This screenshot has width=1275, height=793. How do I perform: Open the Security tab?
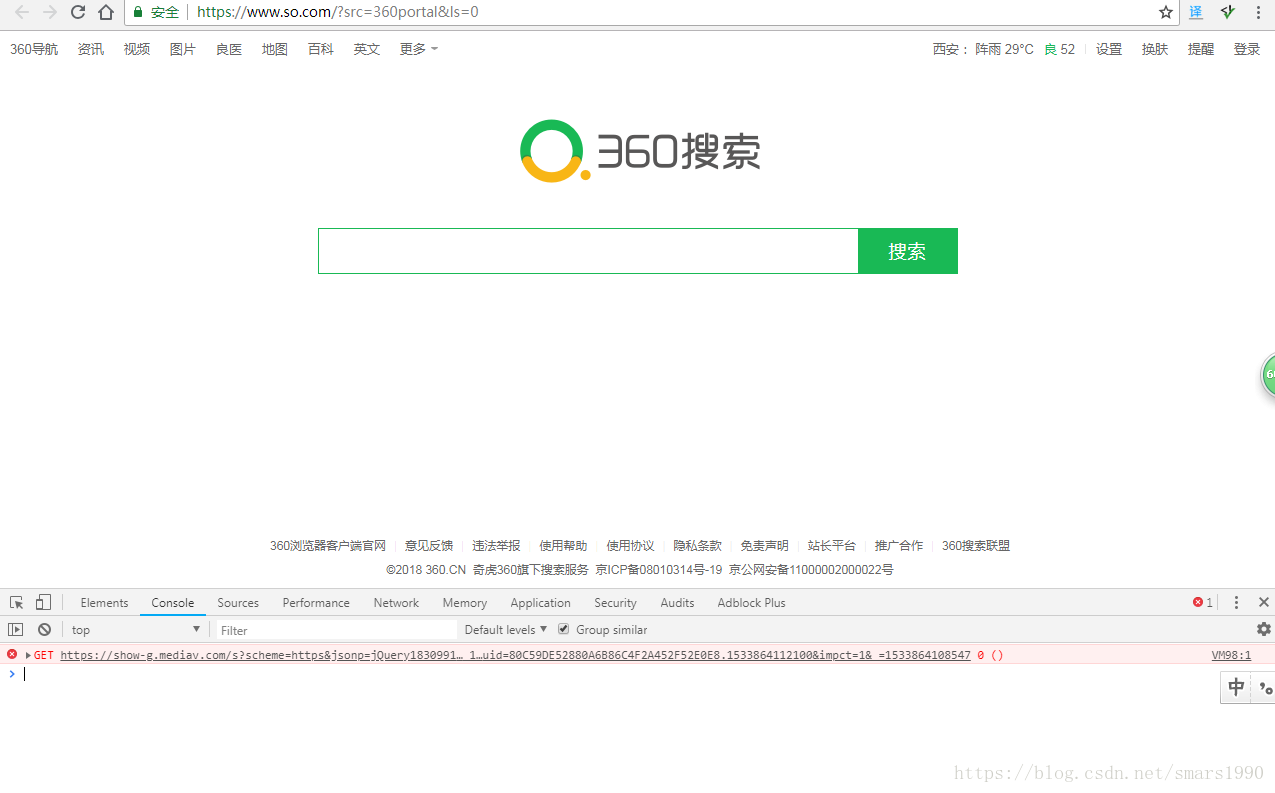click(615, 602)
